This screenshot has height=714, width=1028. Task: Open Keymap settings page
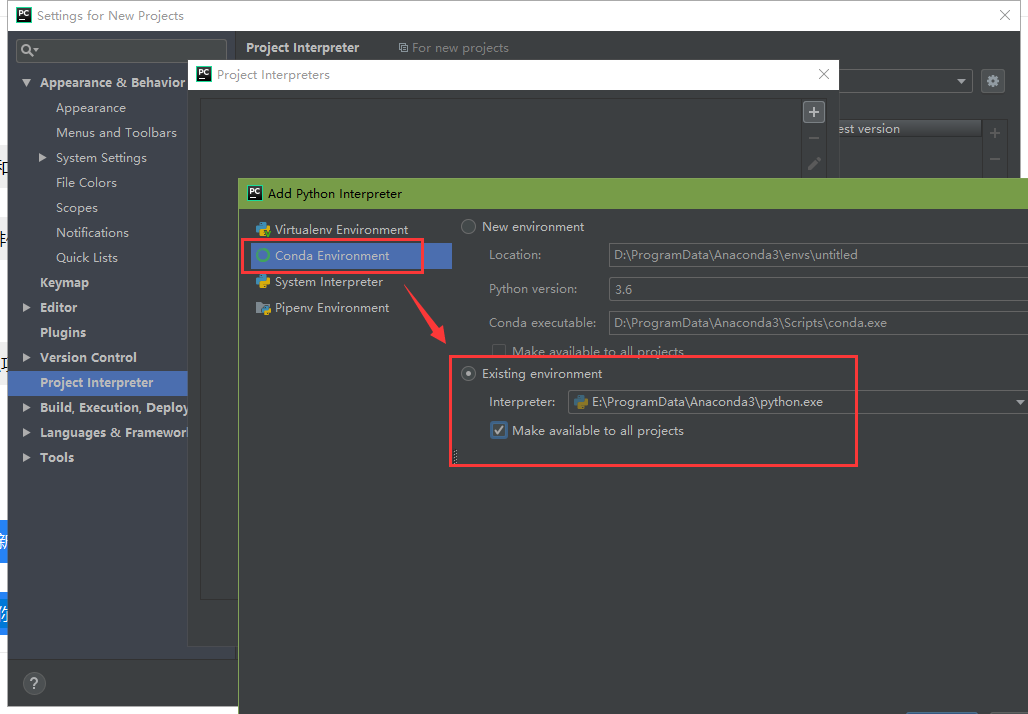pos(64,283)
